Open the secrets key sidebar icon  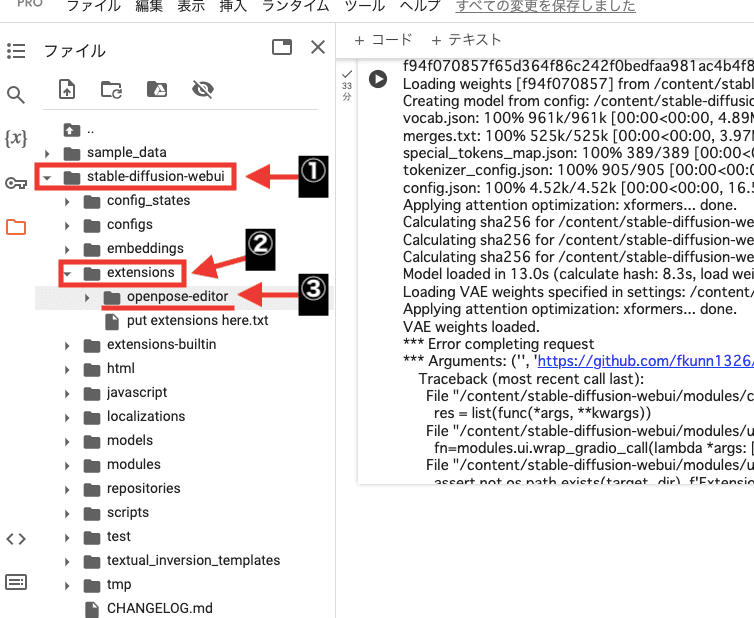[x=16, y=183]
